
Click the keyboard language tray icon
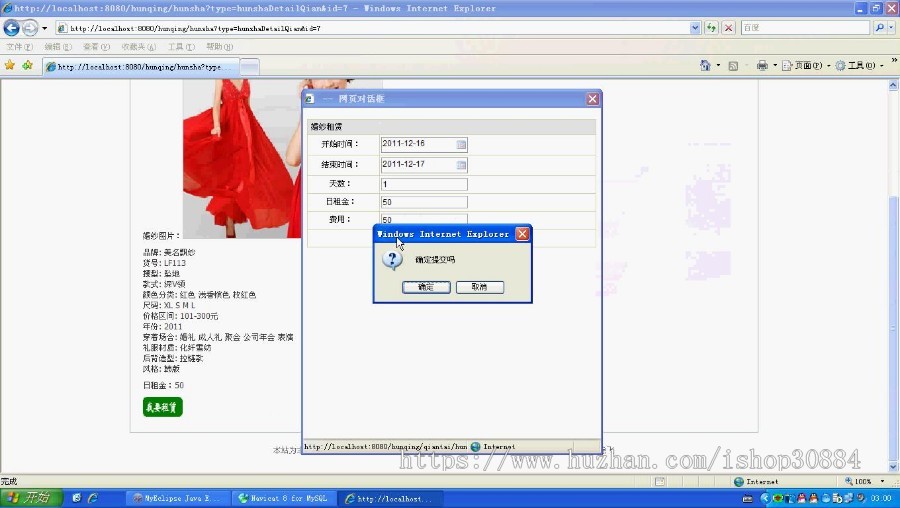coord(748,498)
